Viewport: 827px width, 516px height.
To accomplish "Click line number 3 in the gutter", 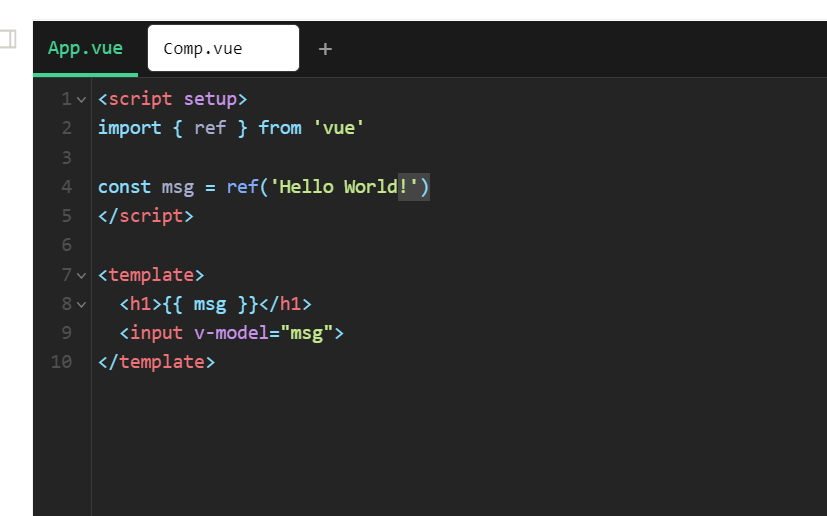I will tap(66, 158).
